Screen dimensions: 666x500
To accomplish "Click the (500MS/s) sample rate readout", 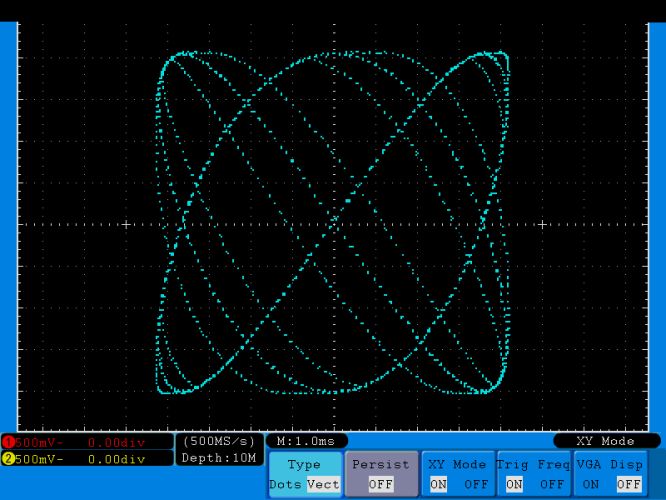I will coord(219,441).
